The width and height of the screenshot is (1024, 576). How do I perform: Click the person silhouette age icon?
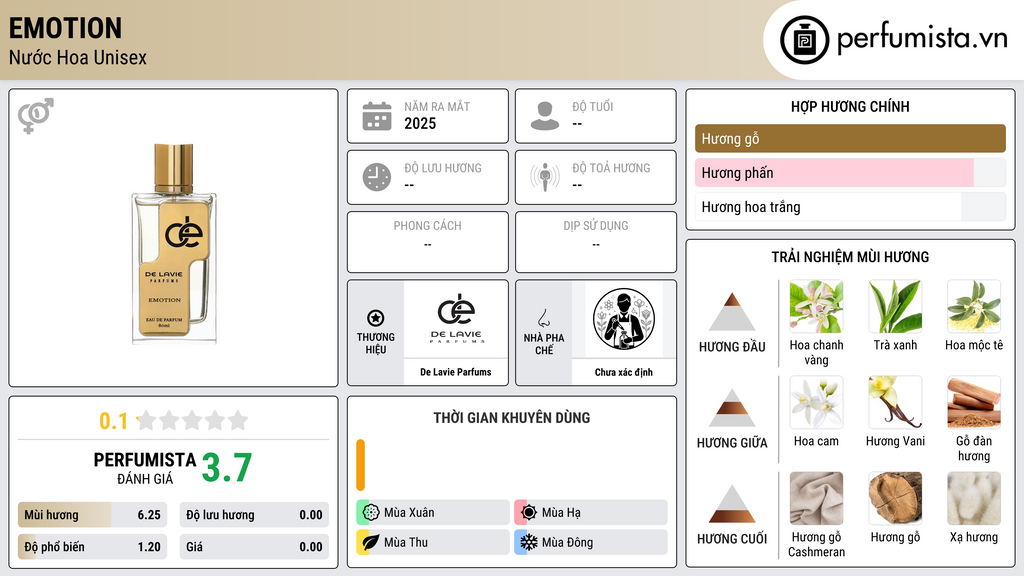click(545, 116)
